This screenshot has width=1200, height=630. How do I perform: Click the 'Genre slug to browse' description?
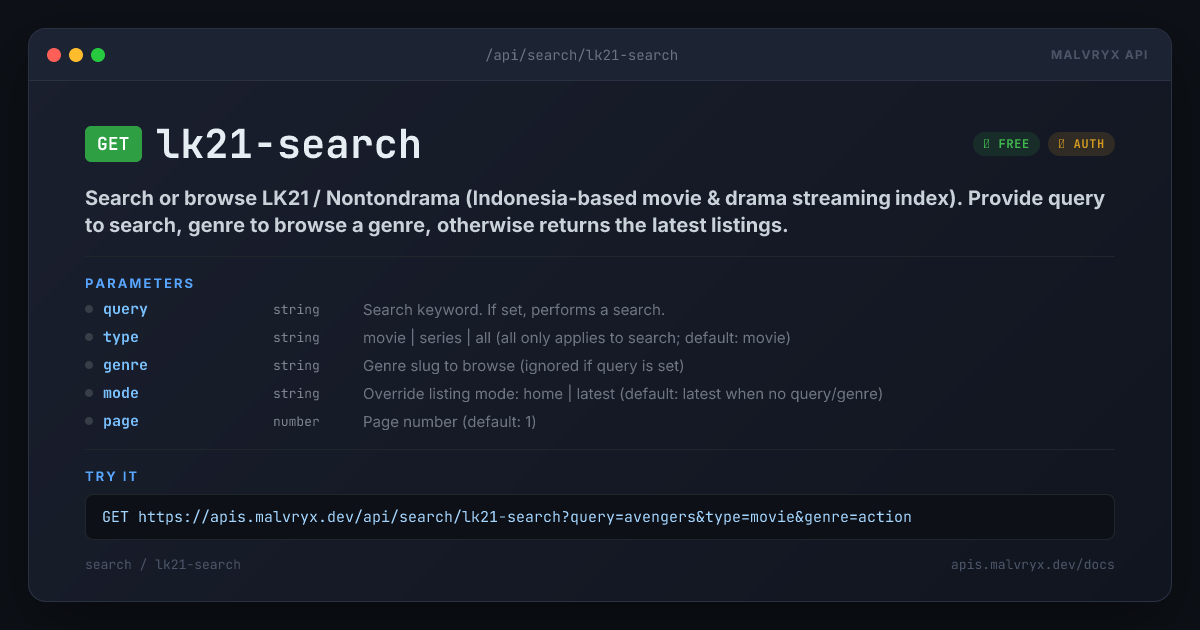tap(523, 366)
